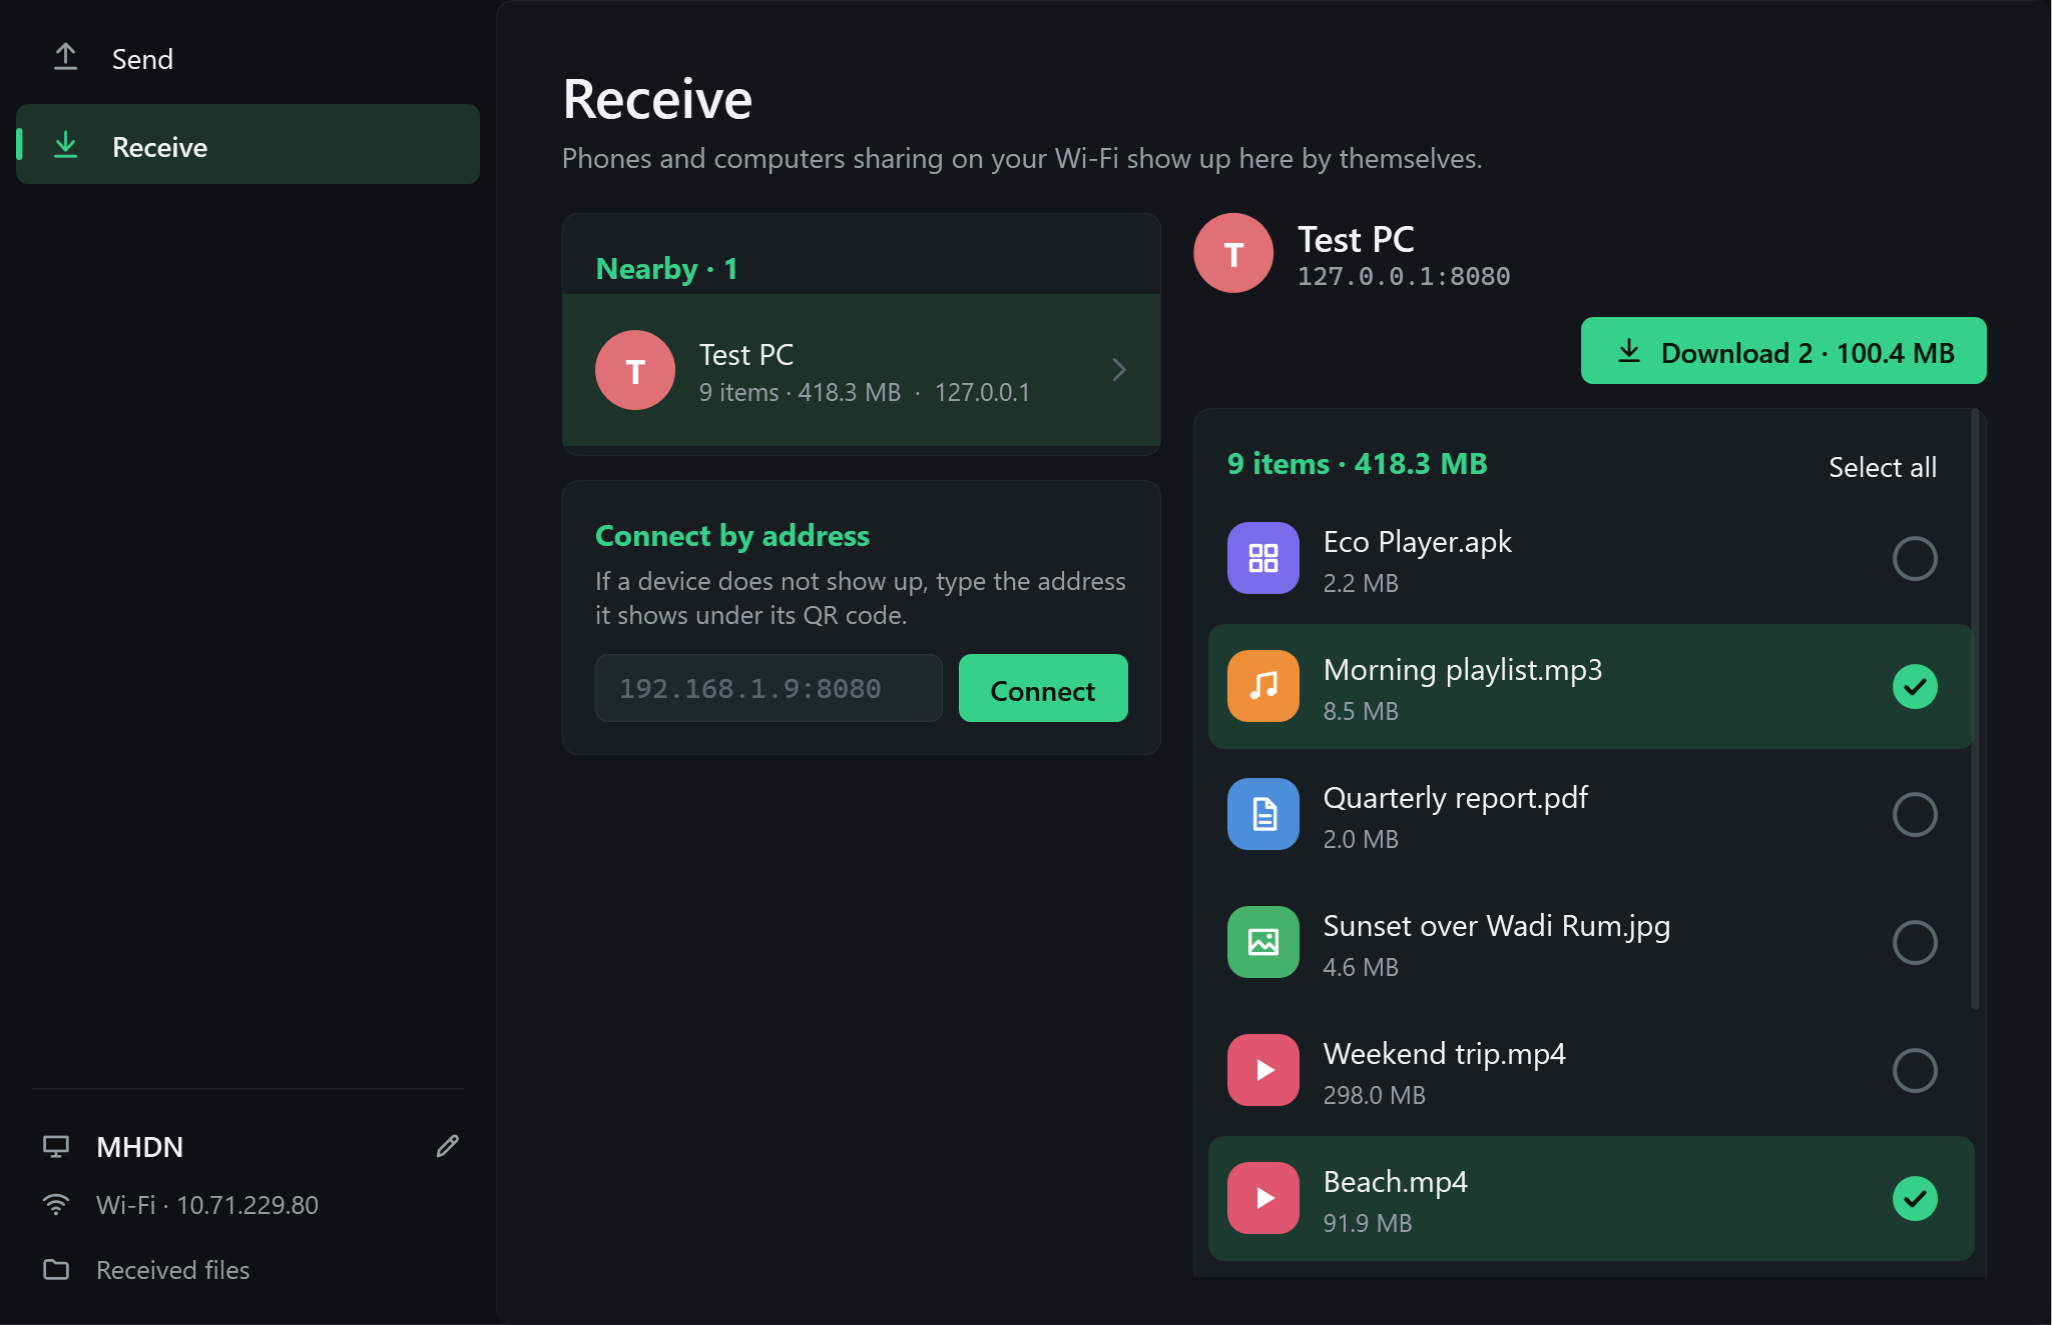The height and width of the screenshot is (1325, 2052).
Task: Click the Morning playlist.mp3 music icon
Action: pyautogui.click(x=1263, y=686)
